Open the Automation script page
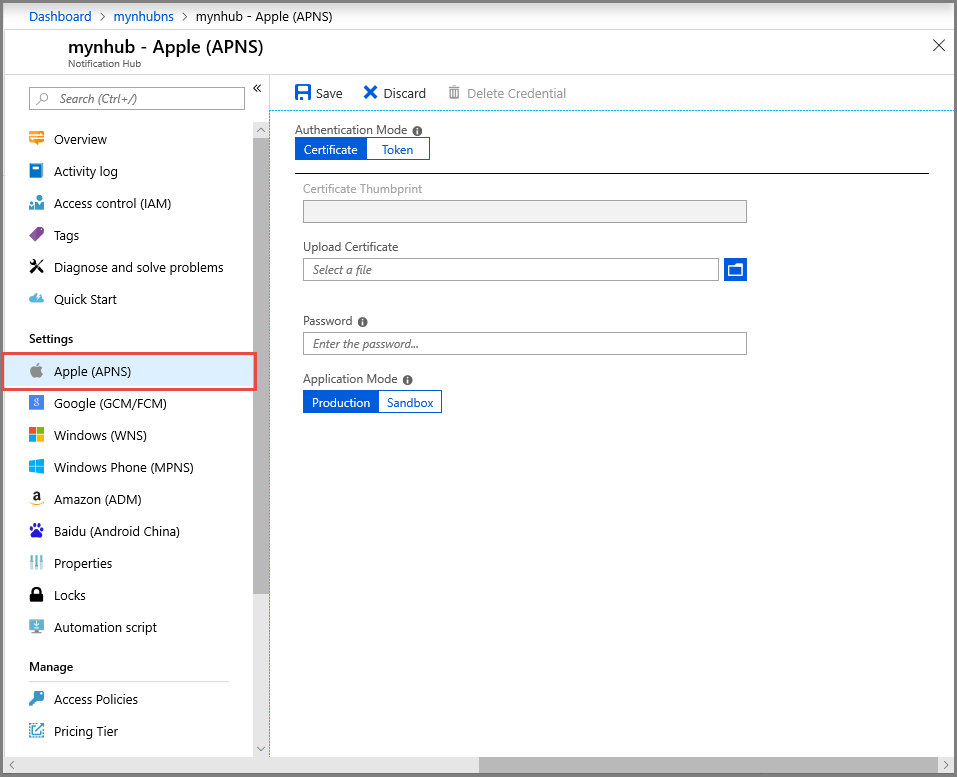Image resolution: width=957 pixels, height=777 pixels. [105, 627]
